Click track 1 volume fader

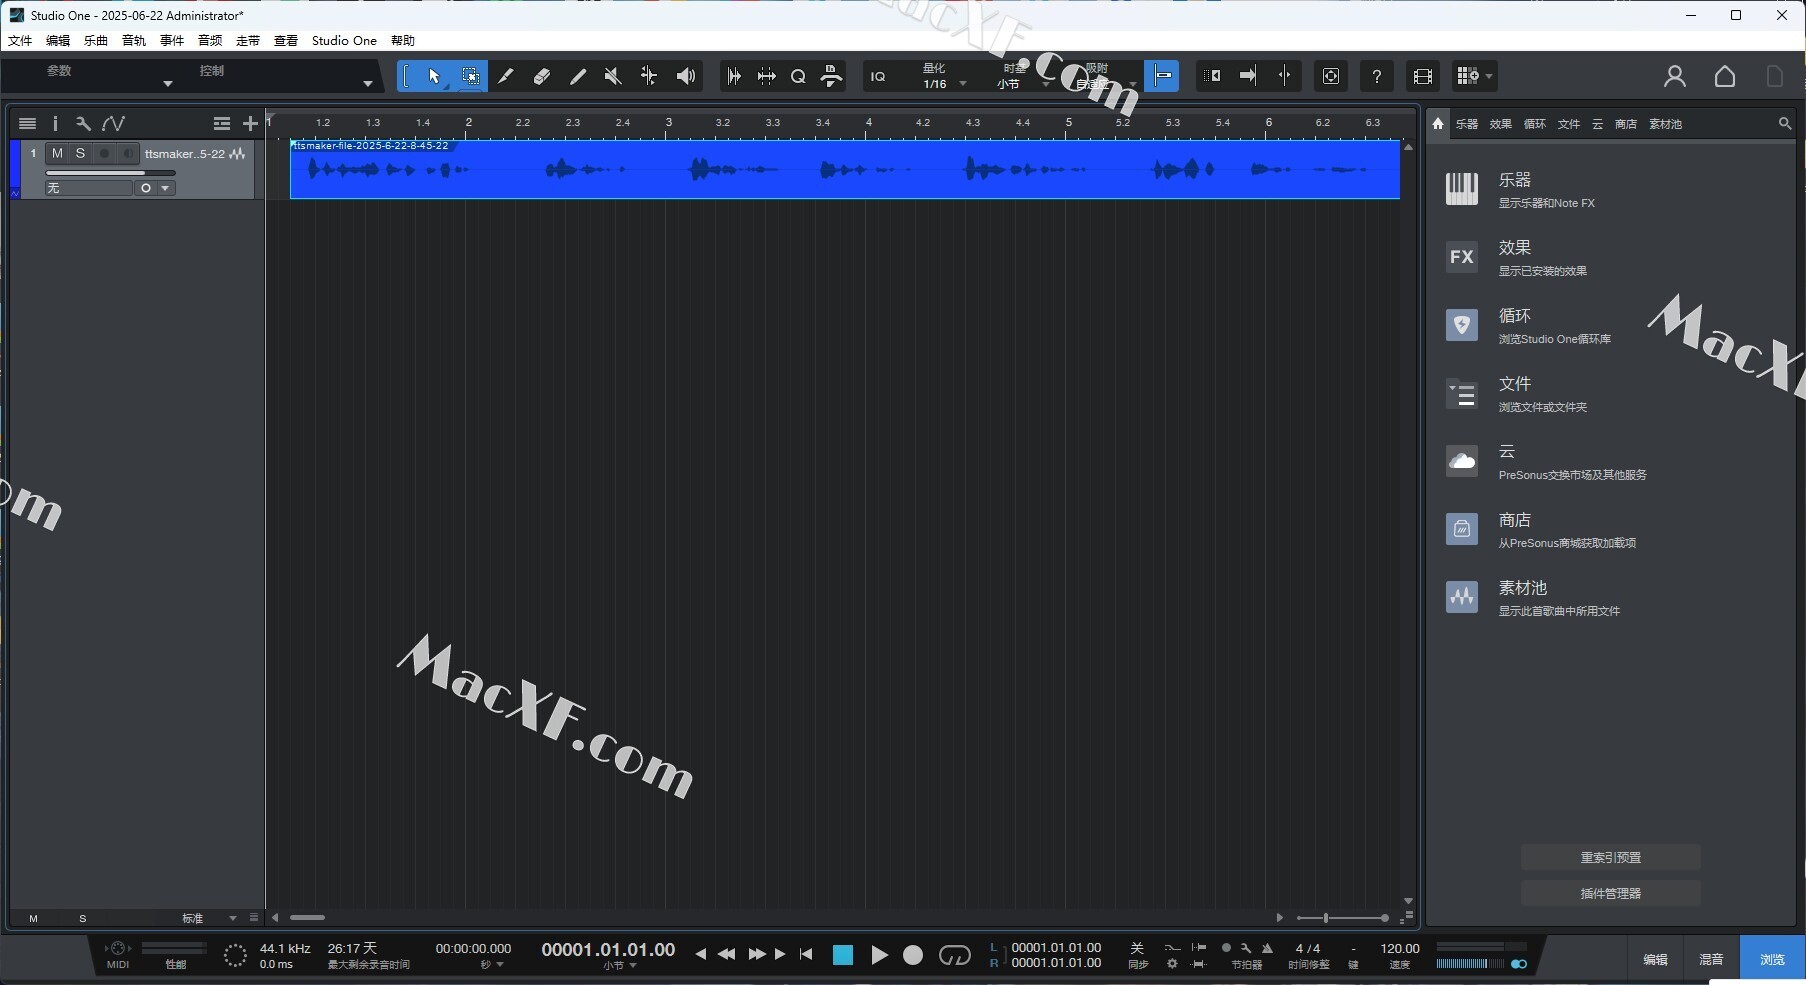(x=110, y=173)
